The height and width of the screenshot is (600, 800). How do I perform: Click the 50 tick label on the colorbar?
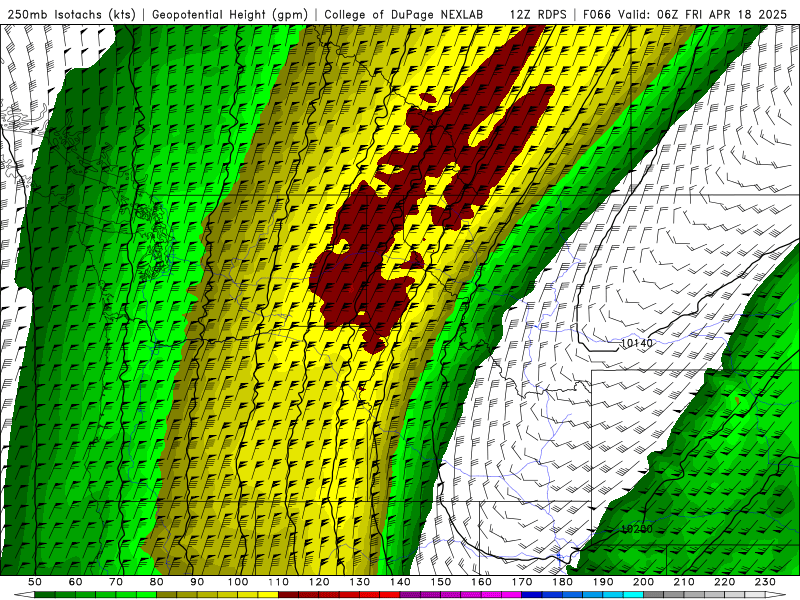35,582
